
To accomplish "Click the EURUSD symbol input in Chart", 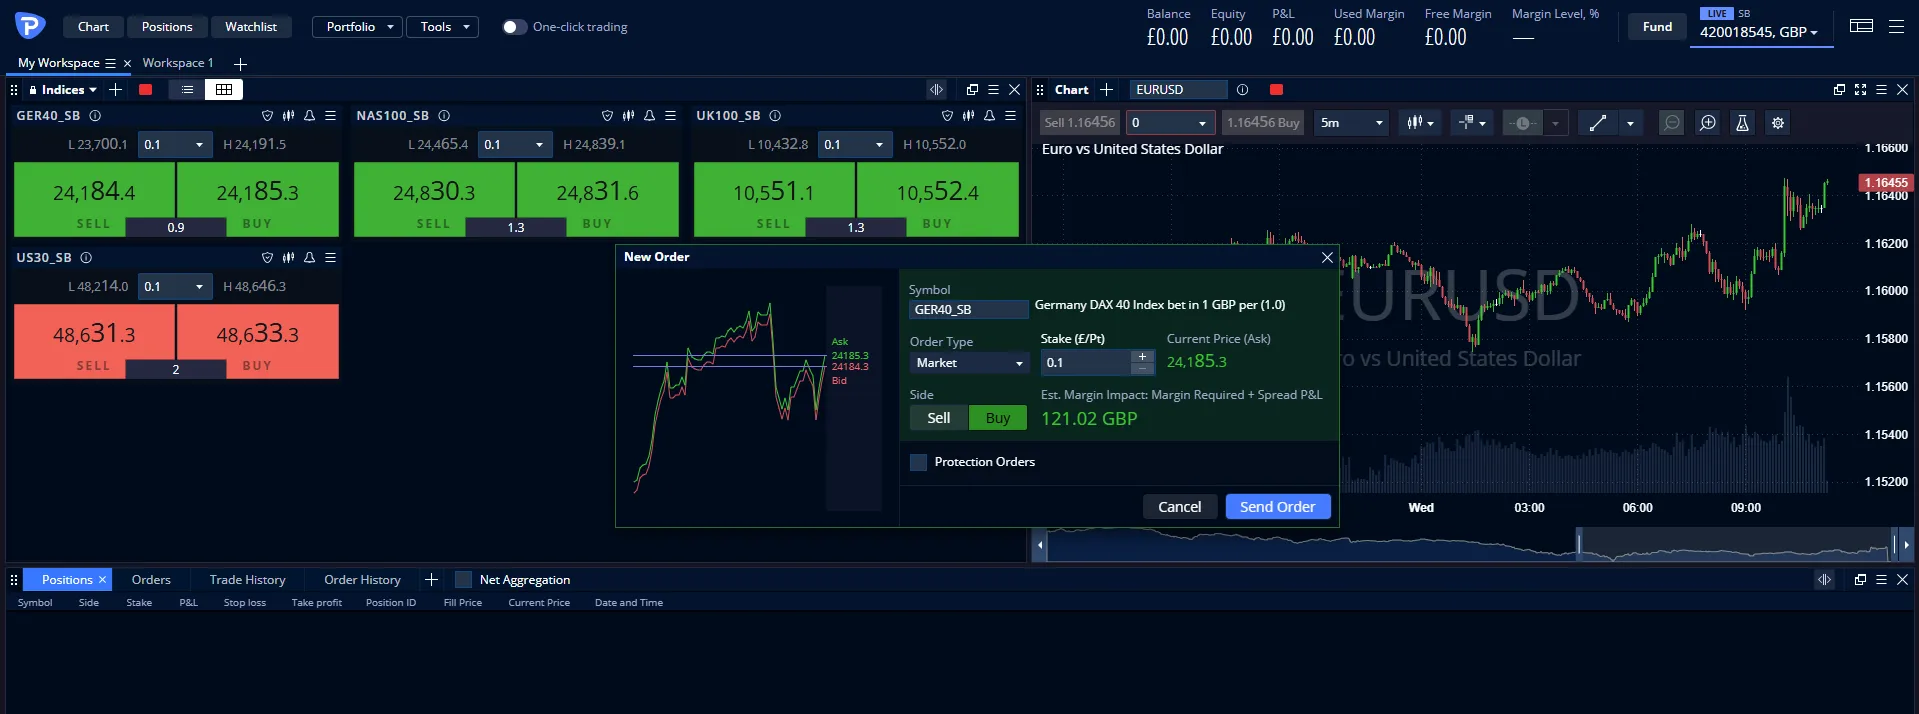I will 1178,90.
